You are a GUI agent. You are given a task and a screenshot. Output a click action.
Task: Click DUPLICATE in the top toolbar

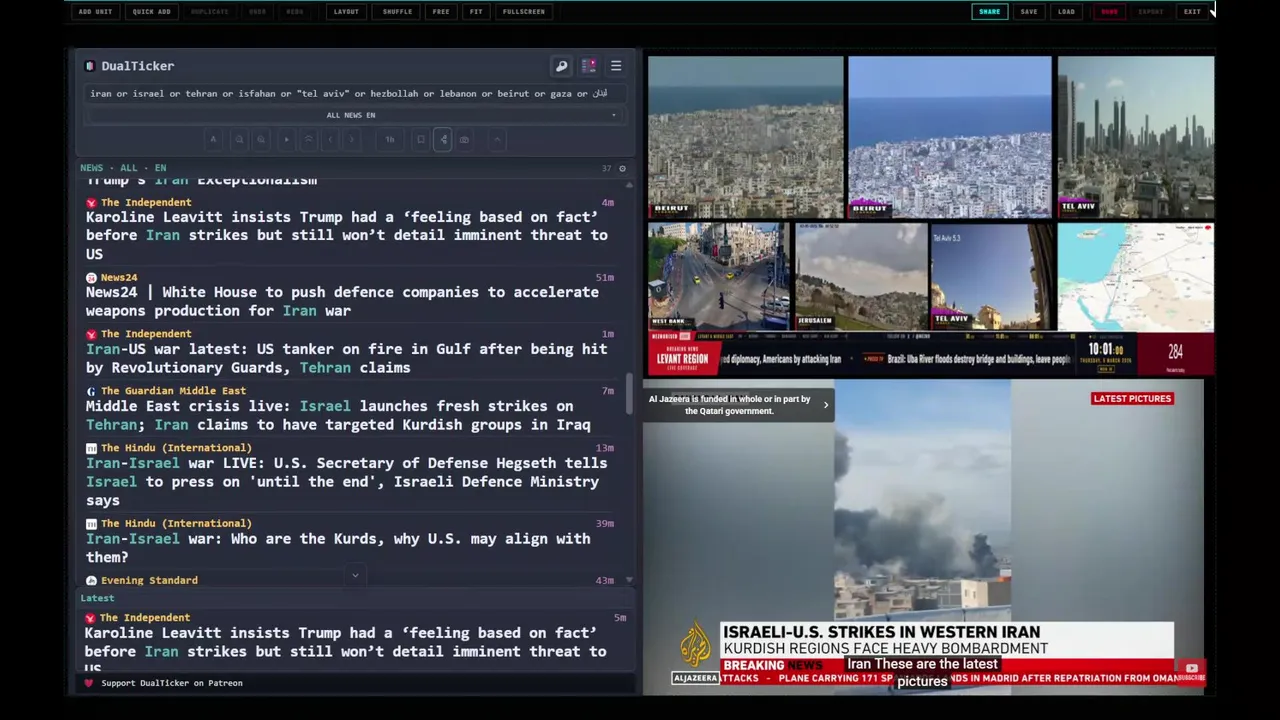[210, 12]
